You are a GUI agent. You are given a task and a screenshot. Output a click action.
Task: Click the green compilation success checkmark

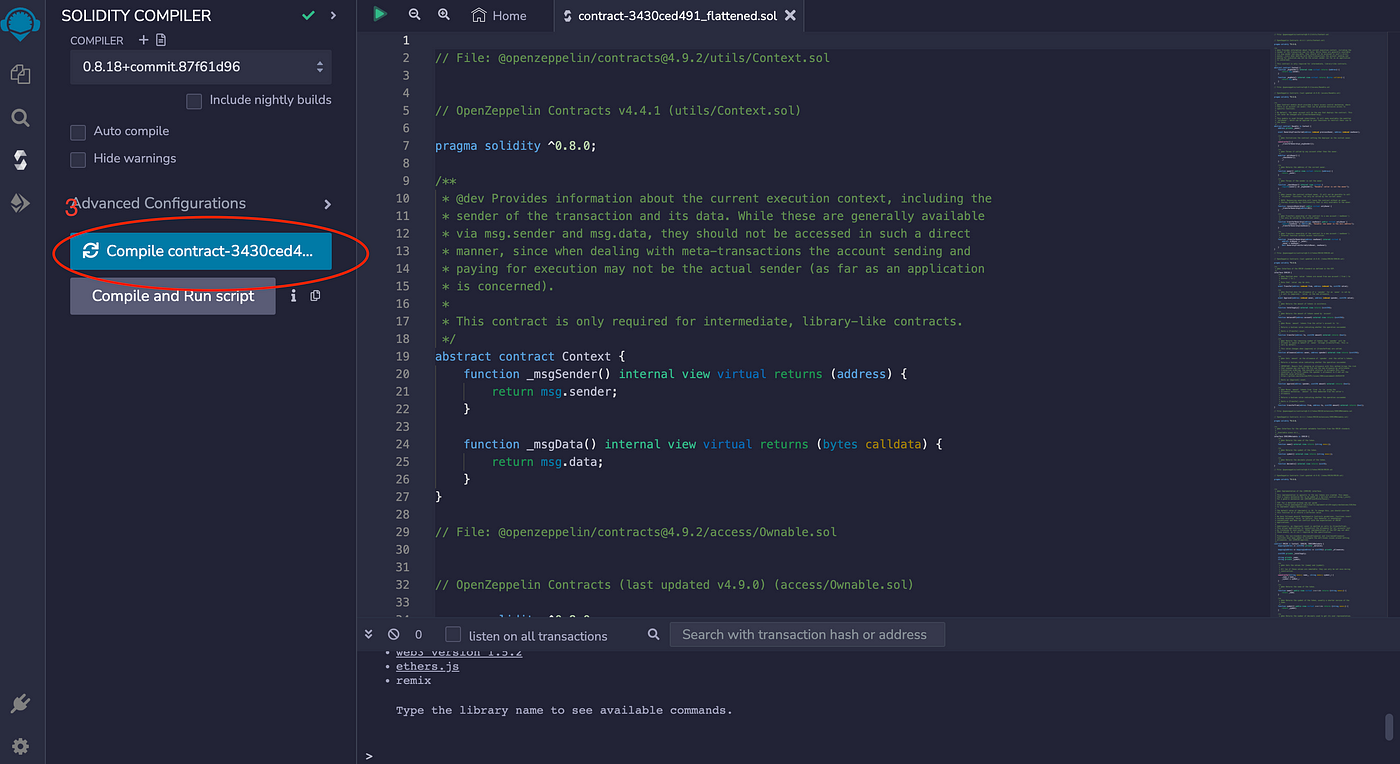click(309, 15)
